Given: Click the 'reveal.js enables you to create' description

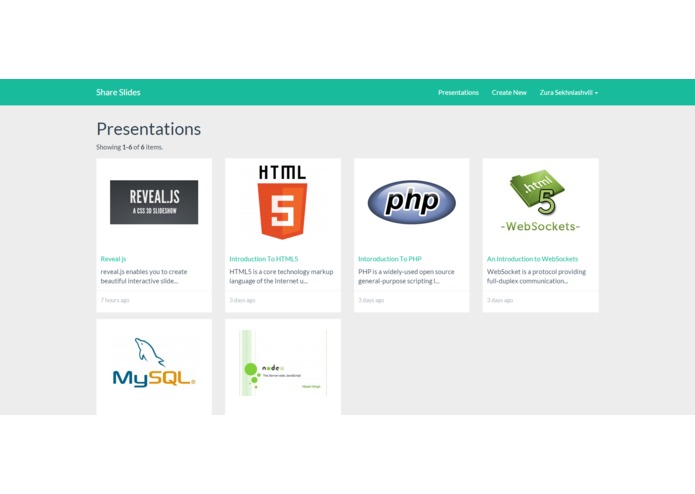Looking at the screenshot, I should 144,276.
